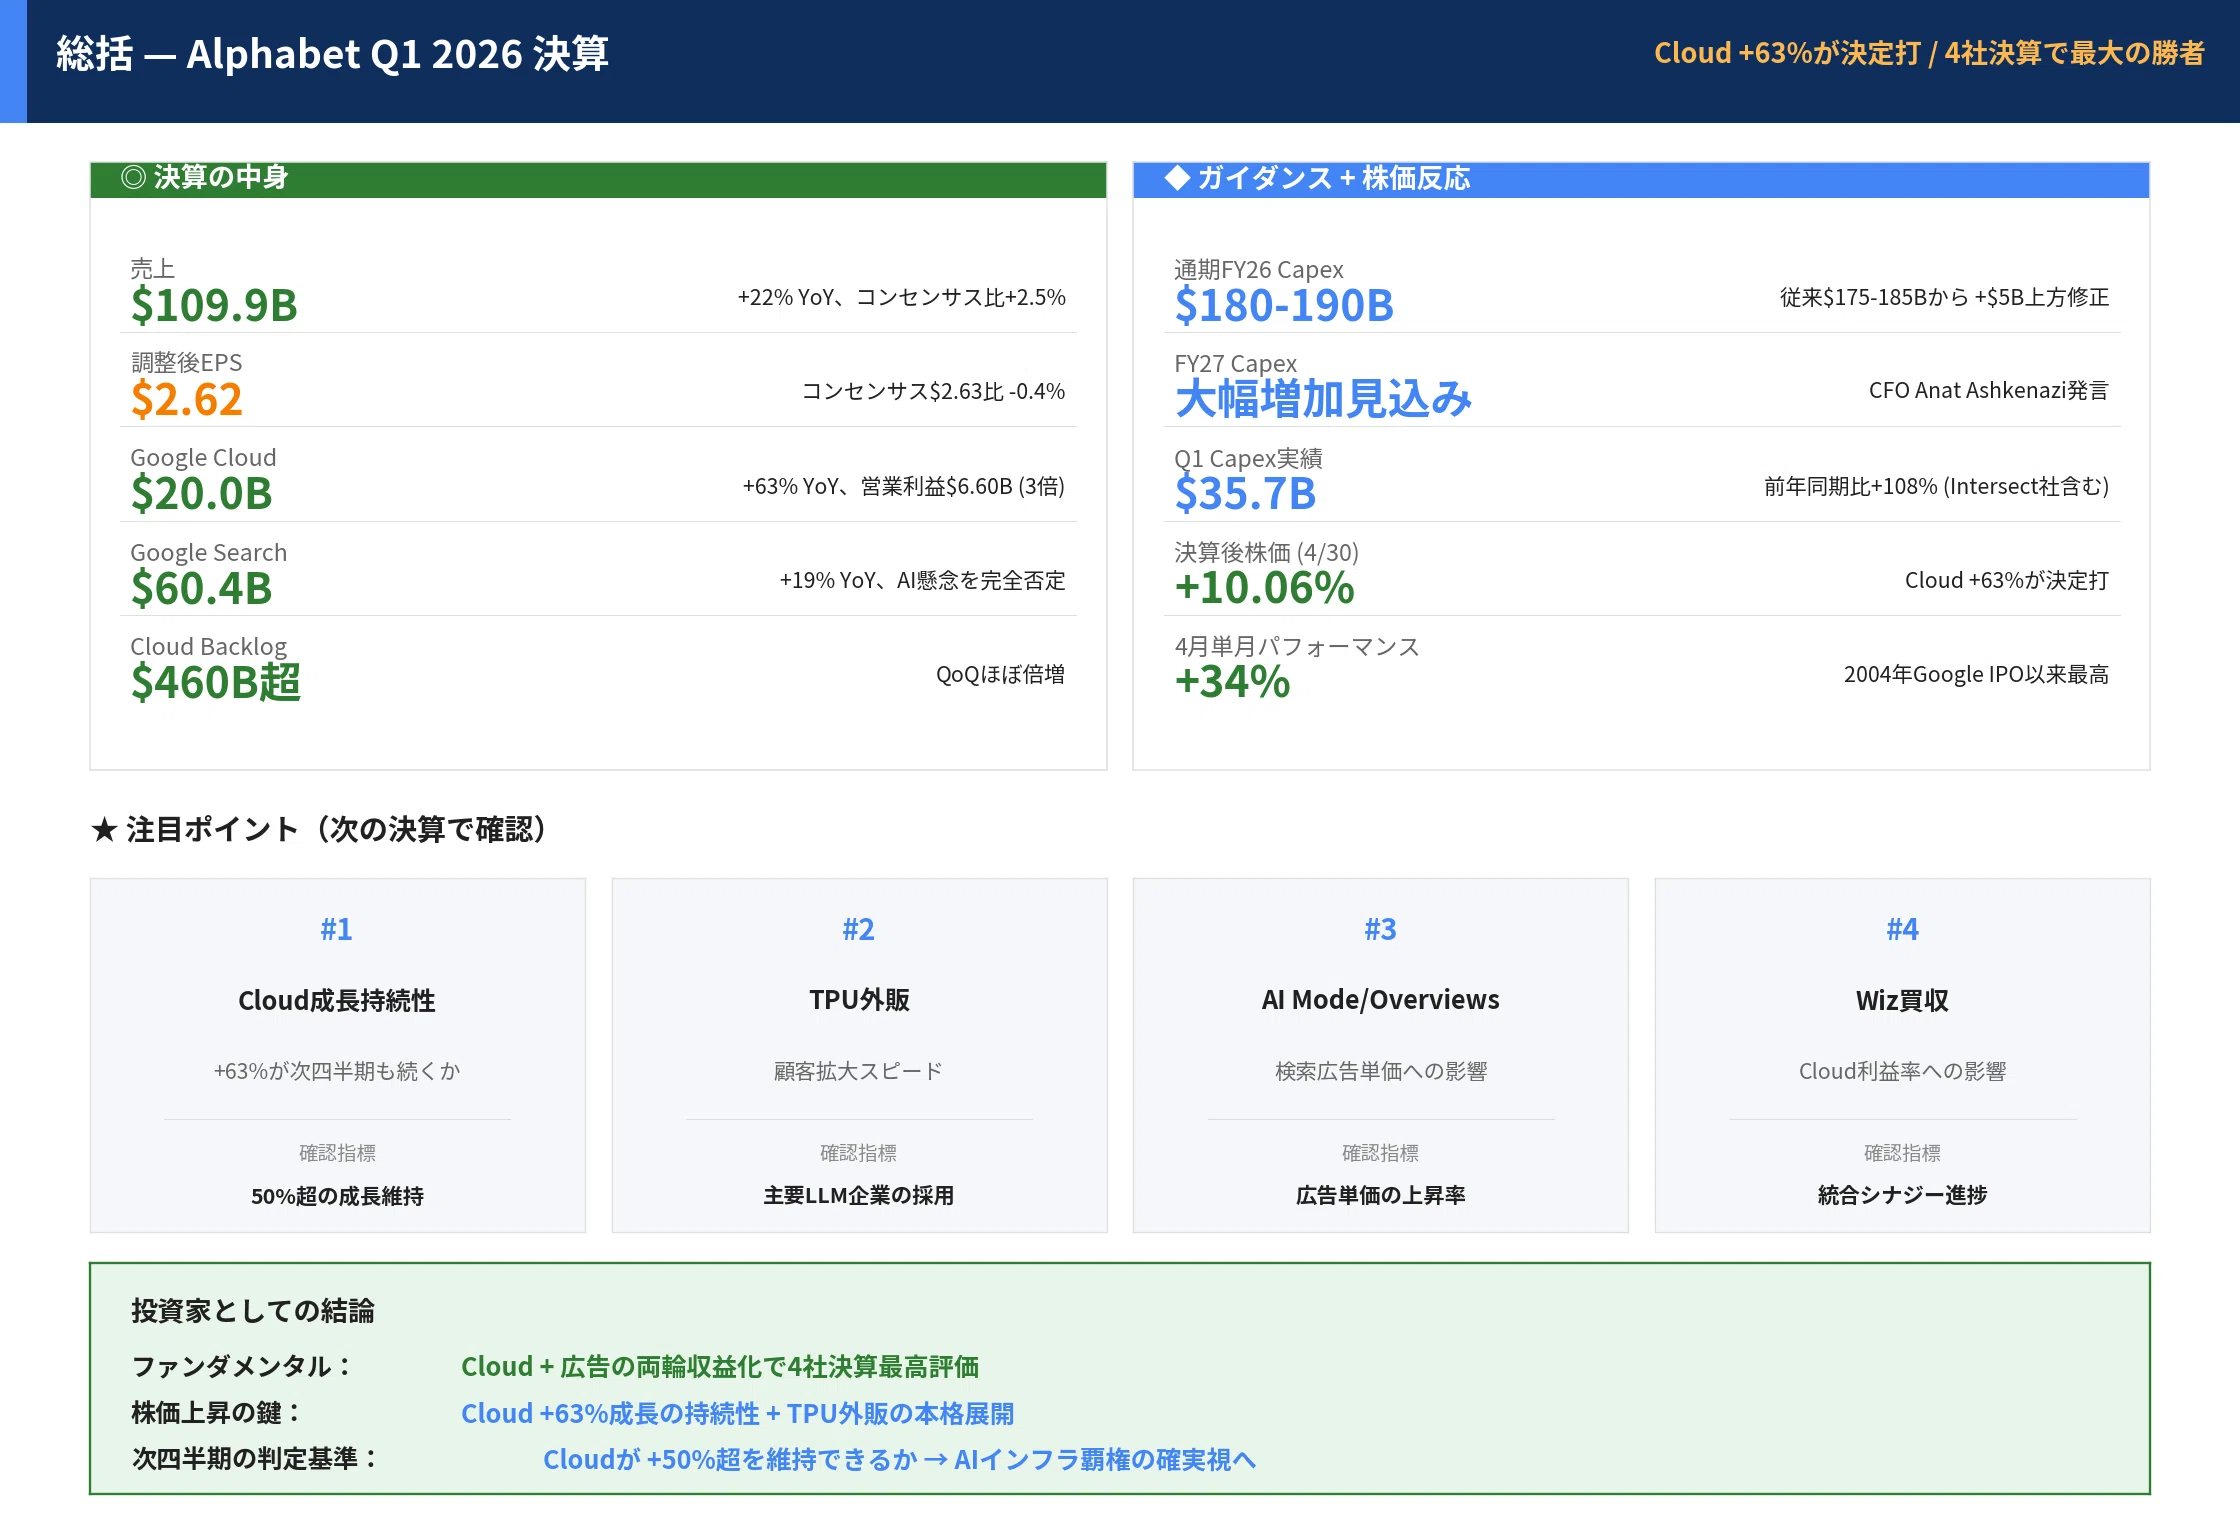Image resolution: width=2240 pixels, height=1540 pixels.
Task: Select the FY27 Capex text 大幅増加見込み
Action: coord(1323,399)
